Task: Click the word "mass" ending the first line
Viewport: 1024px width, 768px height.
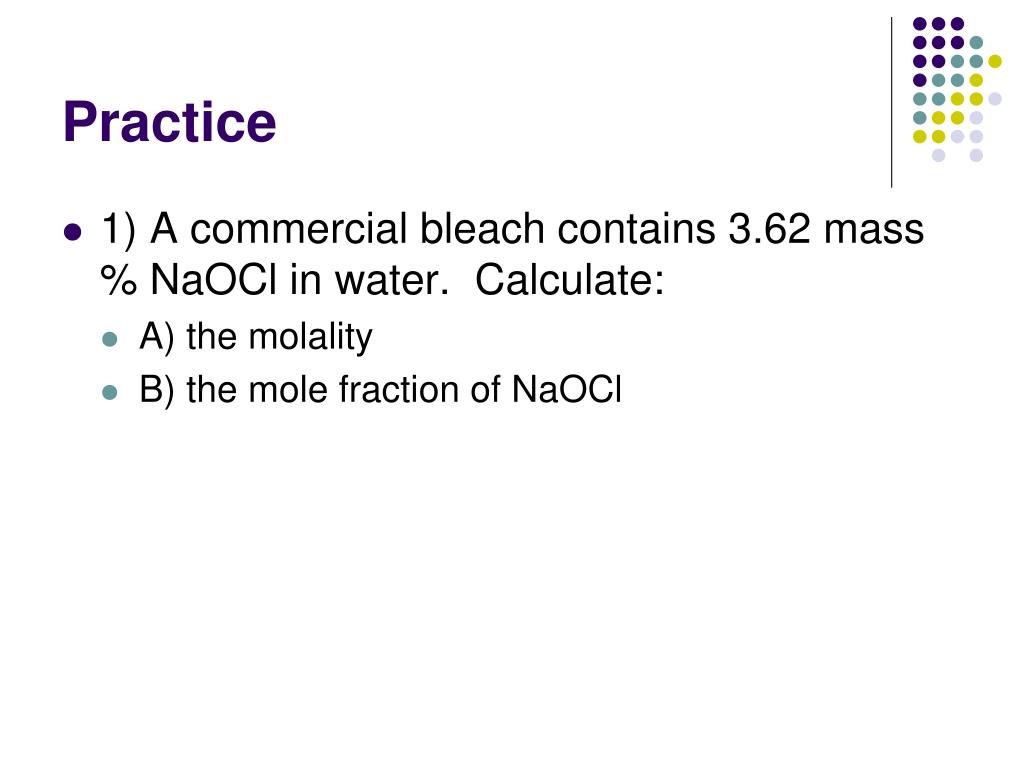Action: pos(874,231)
